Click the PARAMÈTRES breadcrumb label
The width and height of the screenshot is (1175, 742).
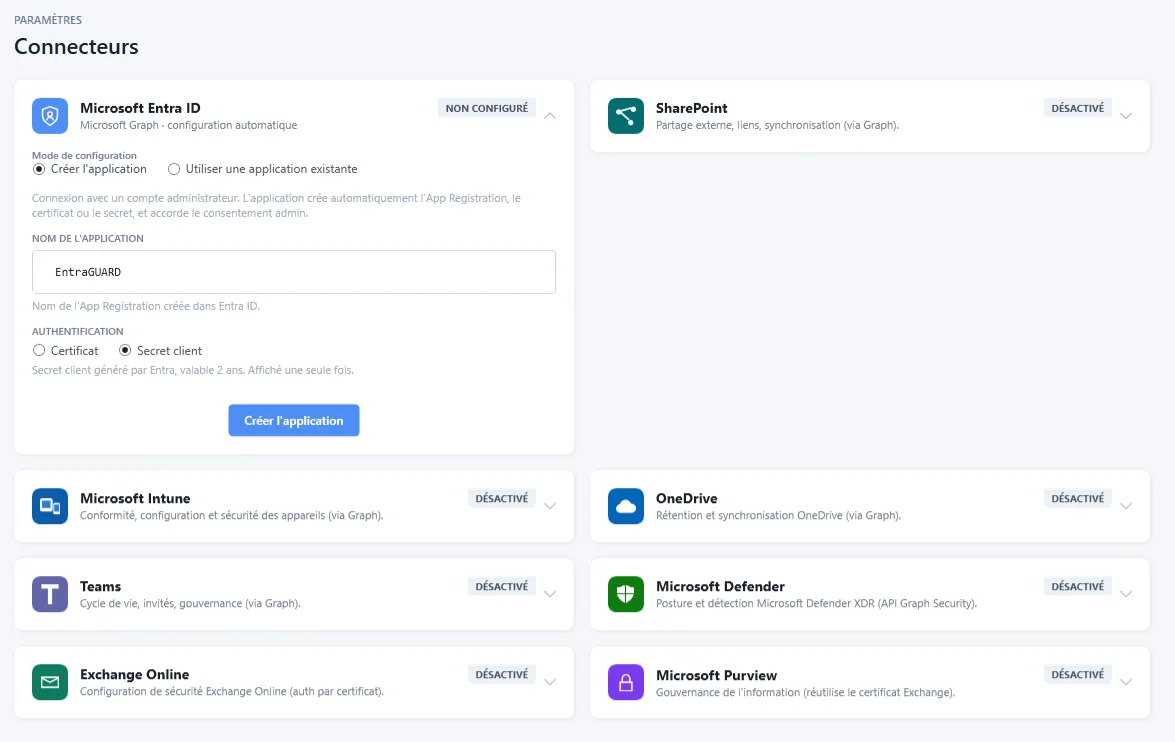48,20
